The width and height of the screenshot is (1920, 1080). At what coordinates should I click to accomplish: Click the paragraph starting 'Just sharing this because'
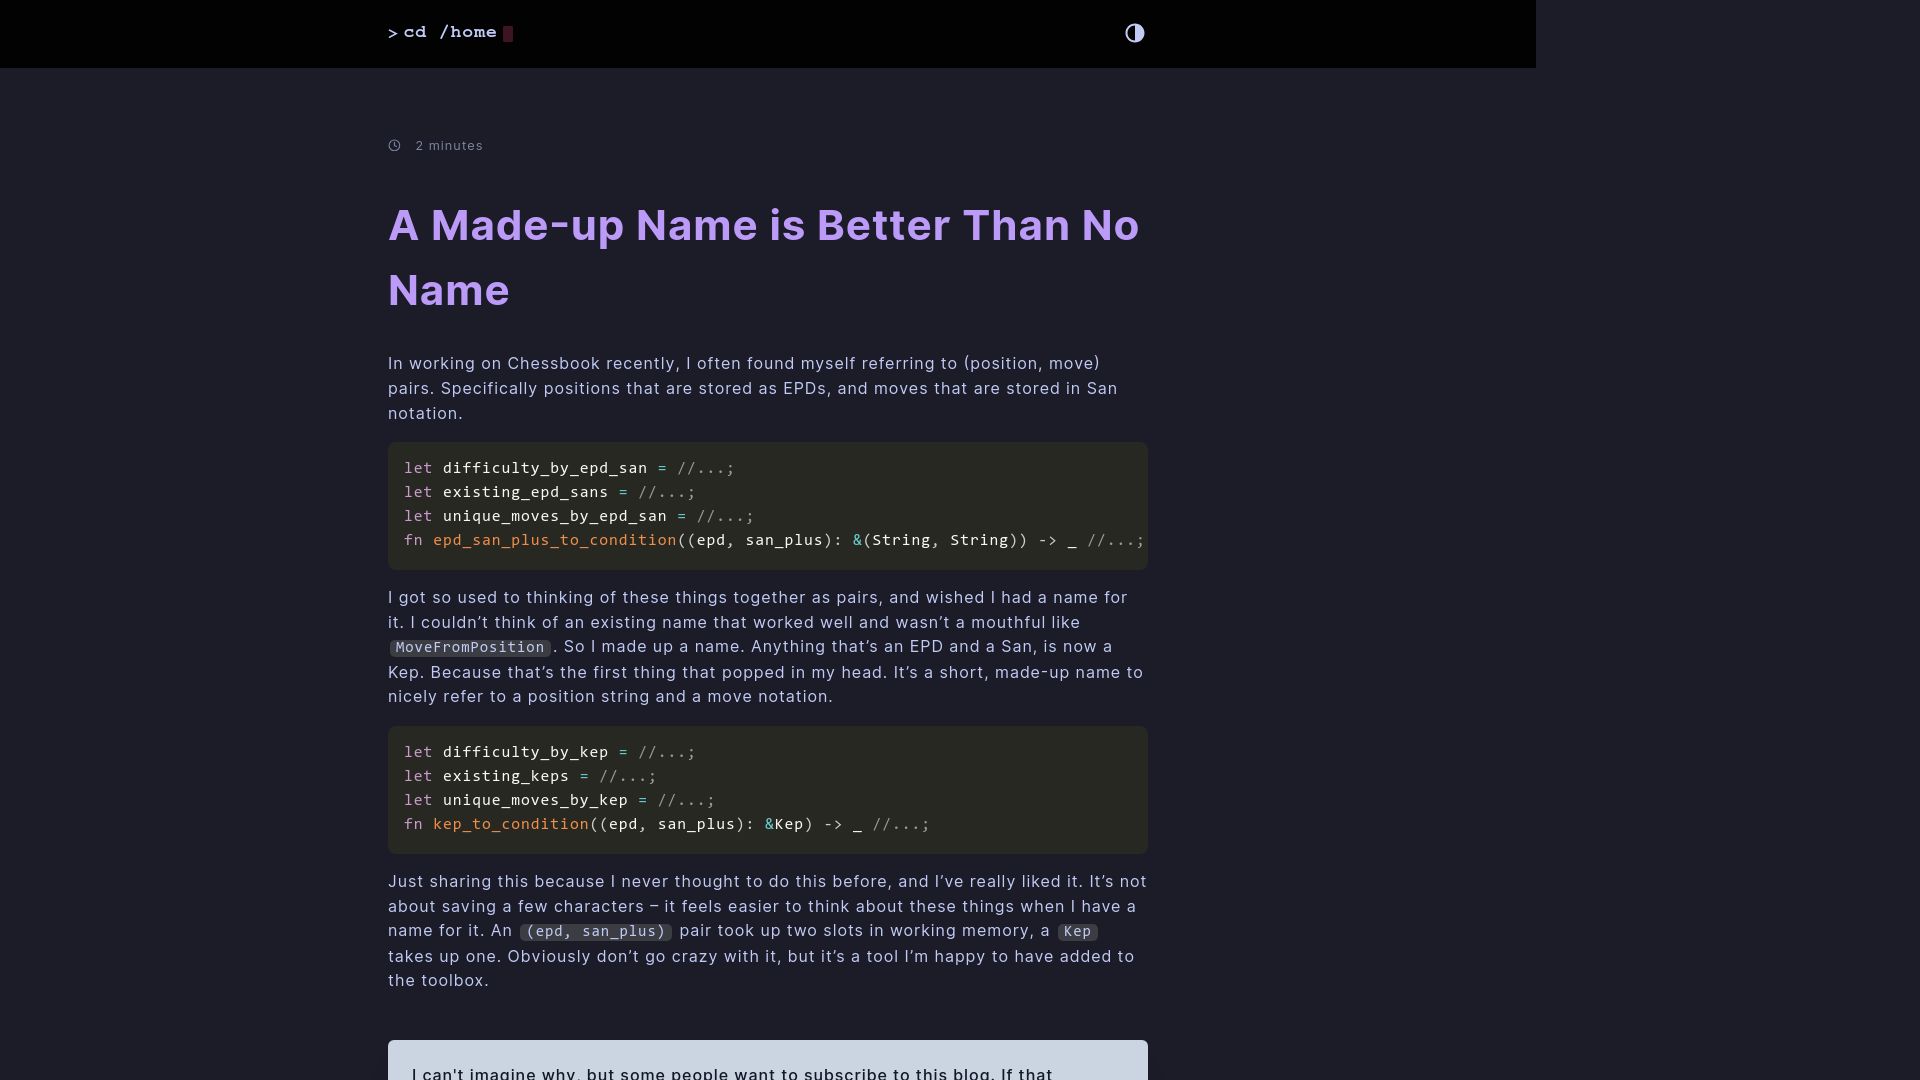pos(767,931)
